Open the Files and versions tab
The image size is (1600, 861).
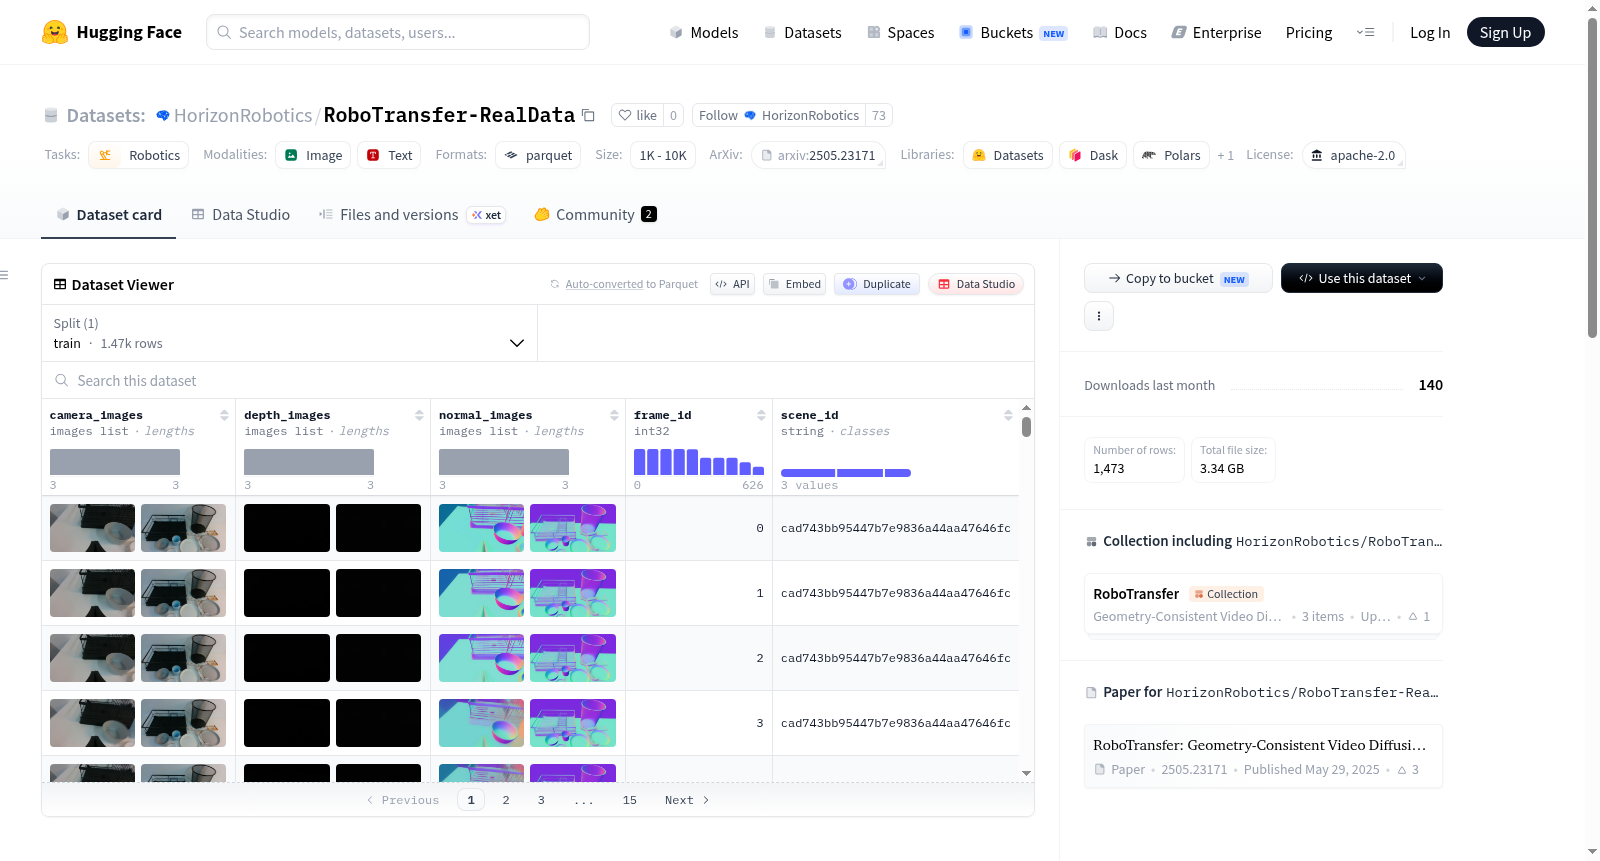coord(412,214)
